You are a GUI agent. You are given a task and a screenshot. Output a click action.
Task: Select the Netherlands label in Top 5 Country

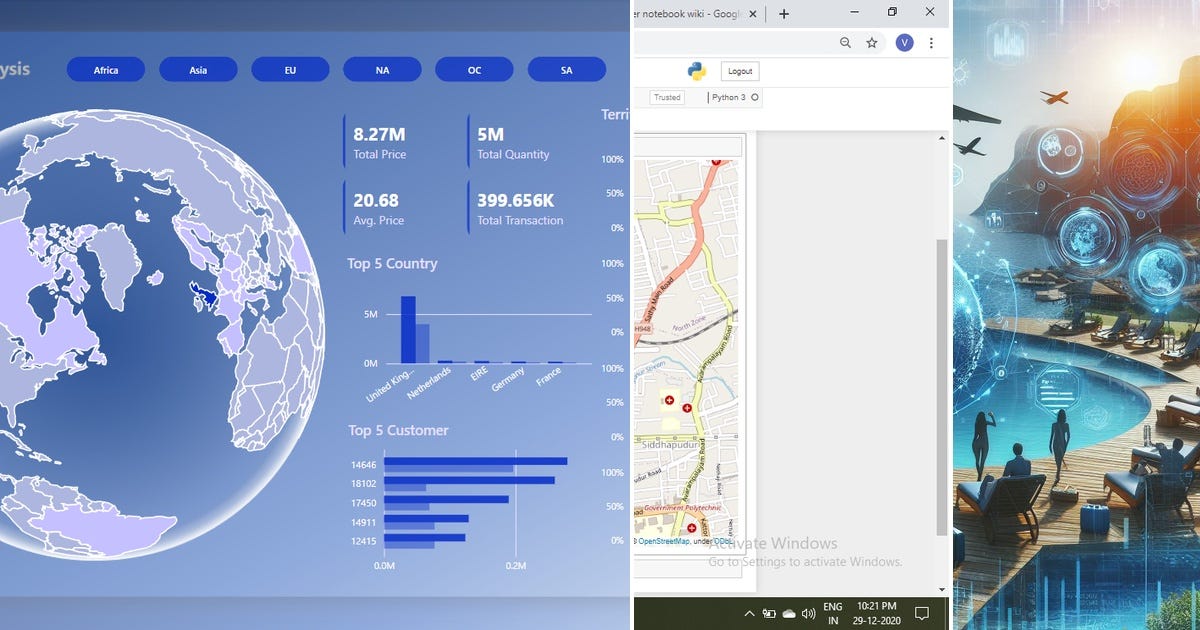(x=431, y=383)
